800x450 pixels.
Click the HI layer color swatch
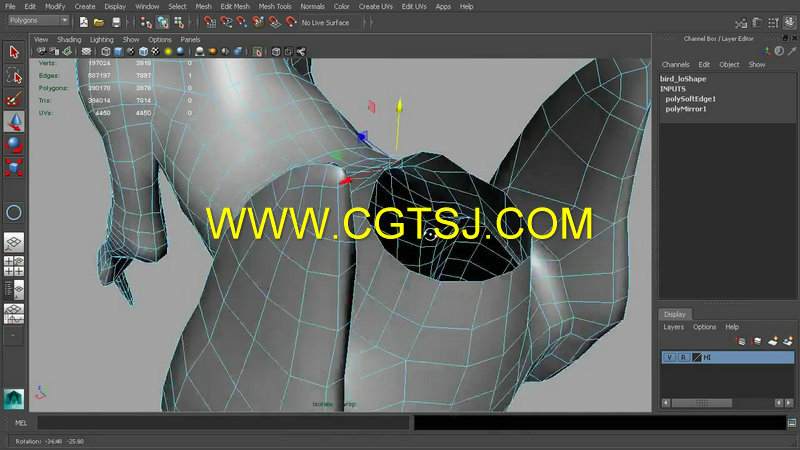pos(697,357)
